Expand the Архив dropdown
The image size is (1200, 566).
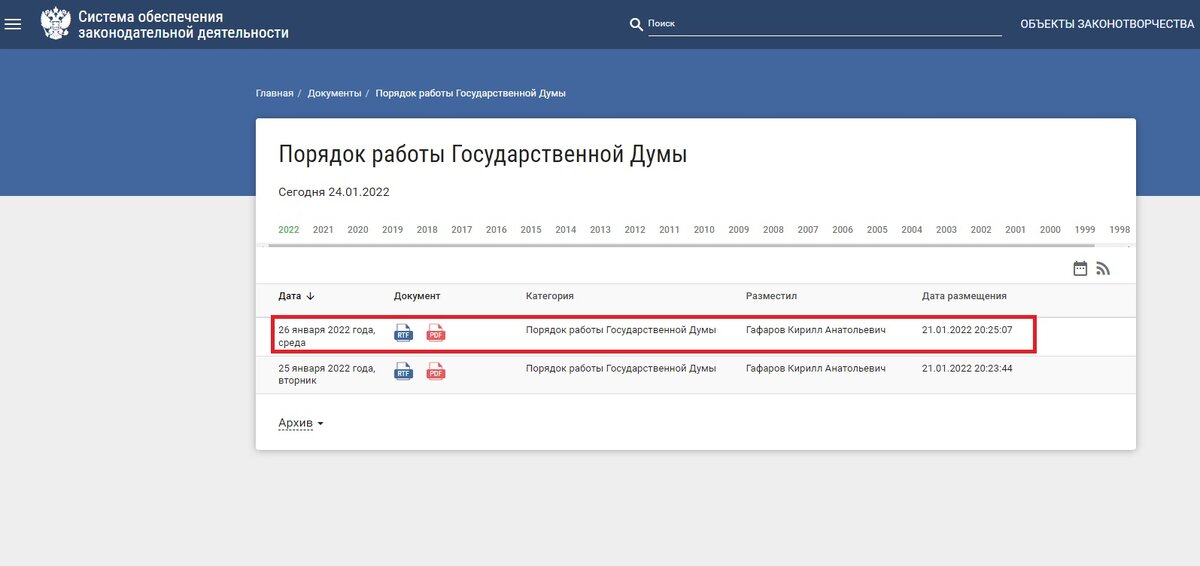coord(300,423)
